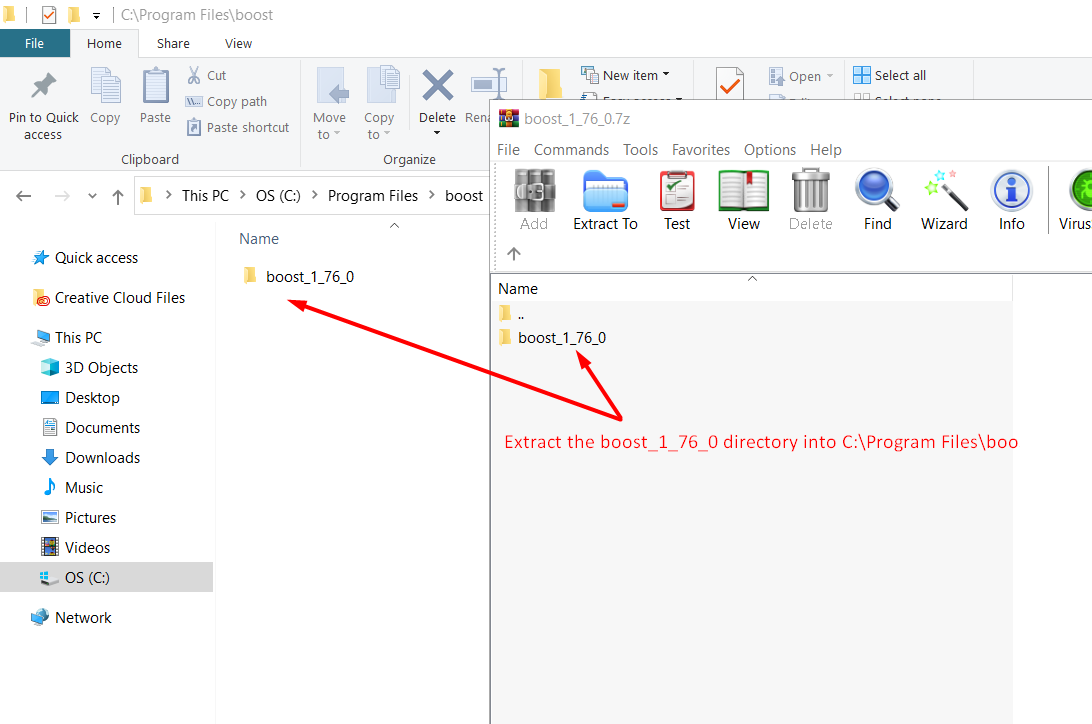Click Explorer Forward navigation arrow
Image resolution: width=1092 pixels, height=724 pixels.
[62, 196]
